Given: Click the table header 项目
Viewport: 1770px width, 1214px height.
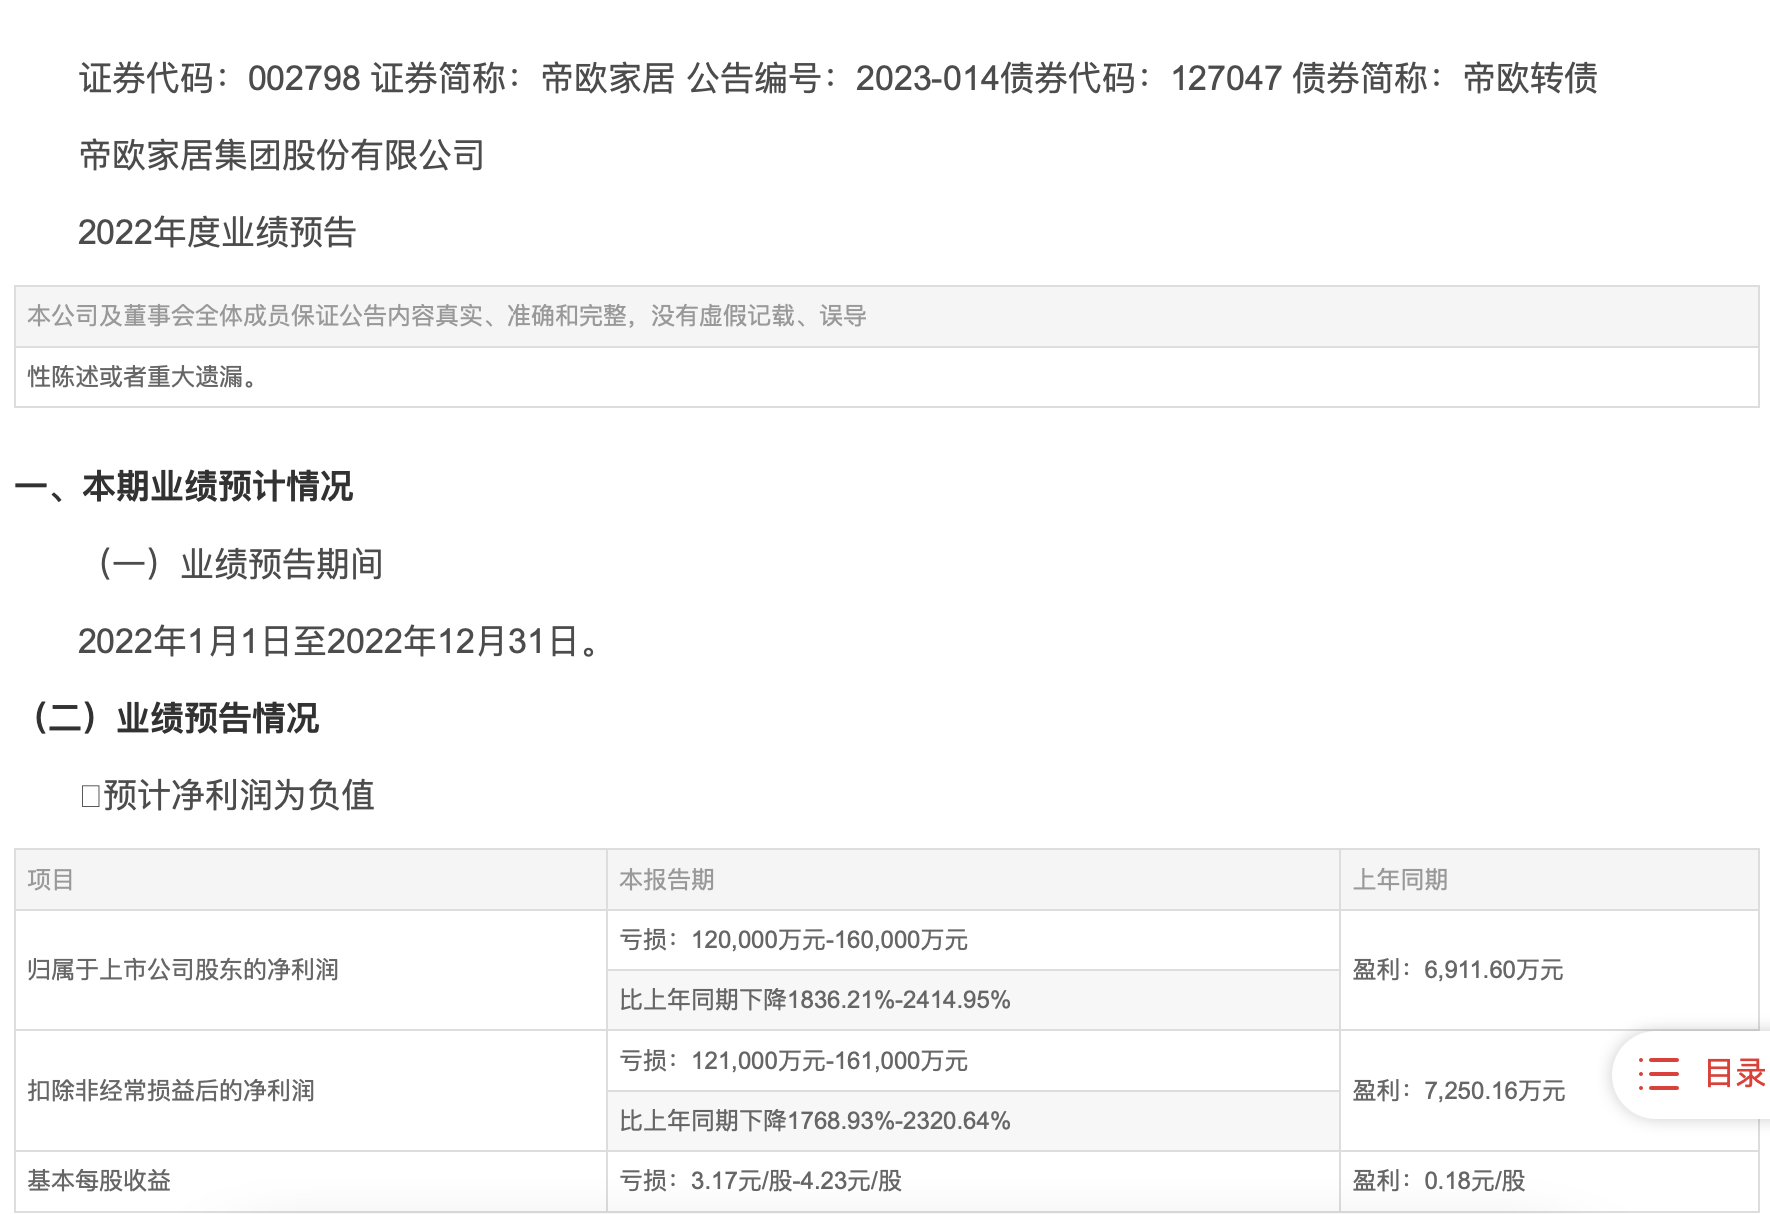Looking at the screenshot, I should pyautogui.click(x=311, y=880).
